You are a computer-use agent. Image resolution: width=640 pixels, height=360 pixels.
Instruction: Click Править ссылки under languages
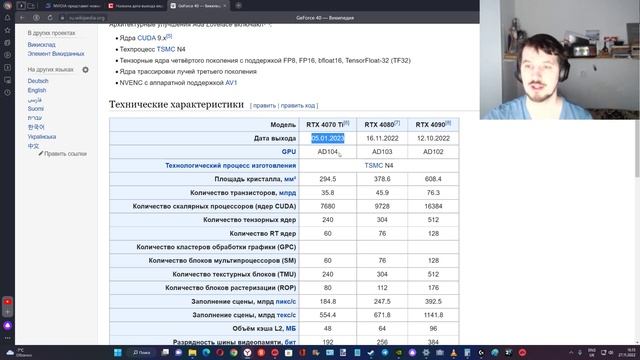65,154
